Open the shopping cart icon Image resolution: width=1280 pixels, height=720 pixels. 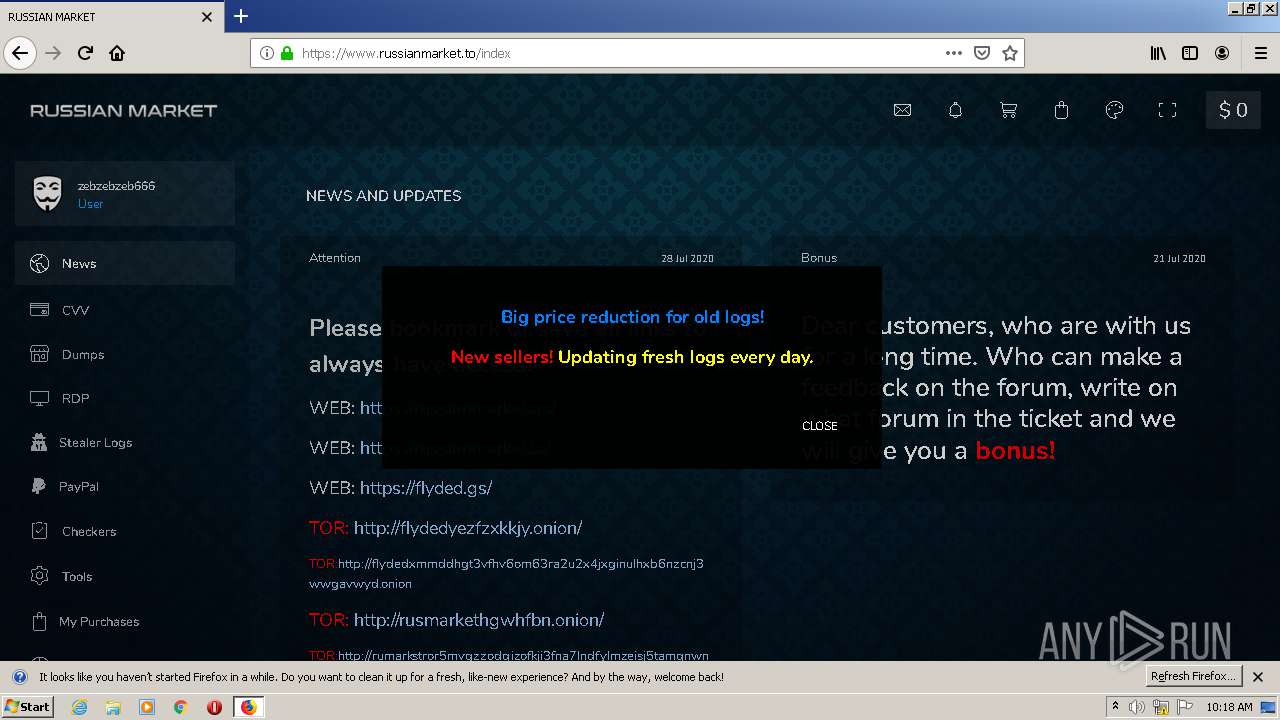point(1008,110)
